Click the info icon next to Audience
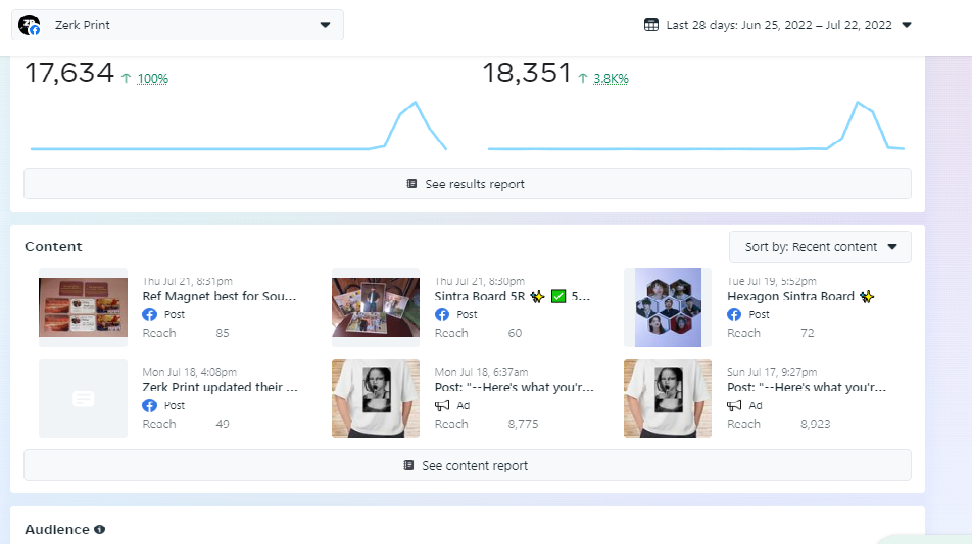The image size is (972, 544). pyautogui.click(x=99, y=529)
